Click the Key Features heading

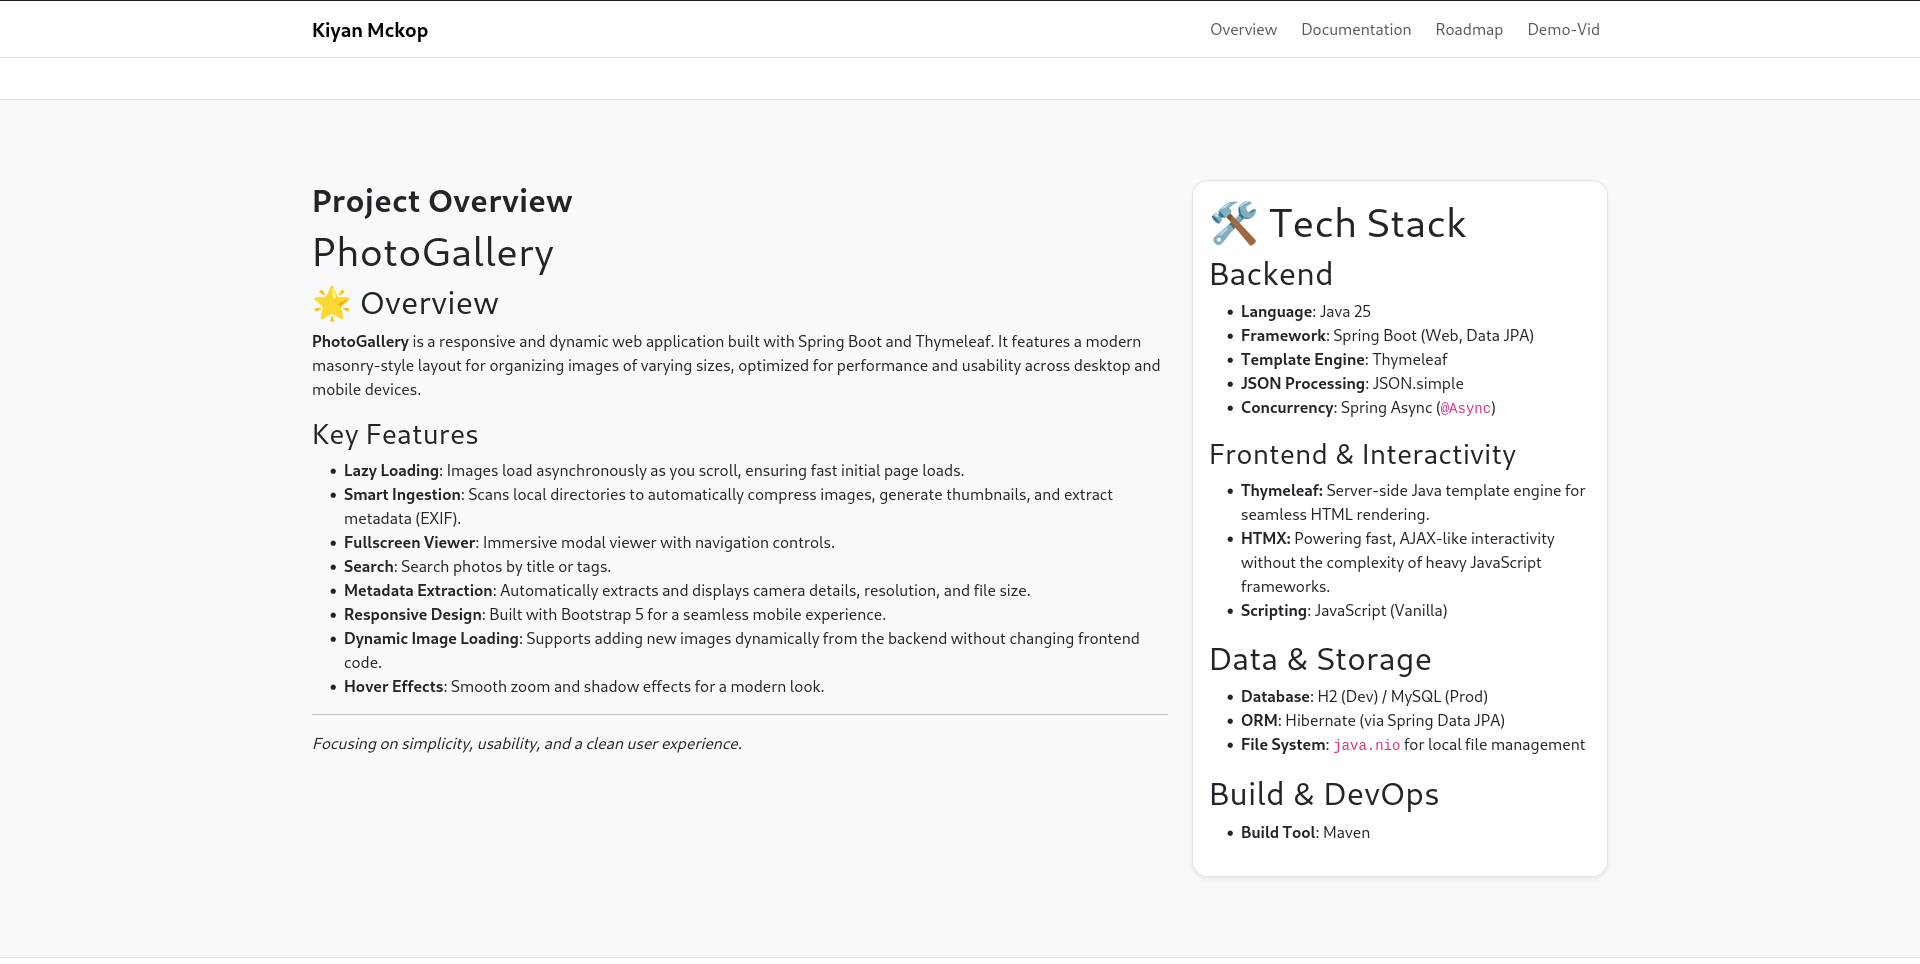click(395, 435)
